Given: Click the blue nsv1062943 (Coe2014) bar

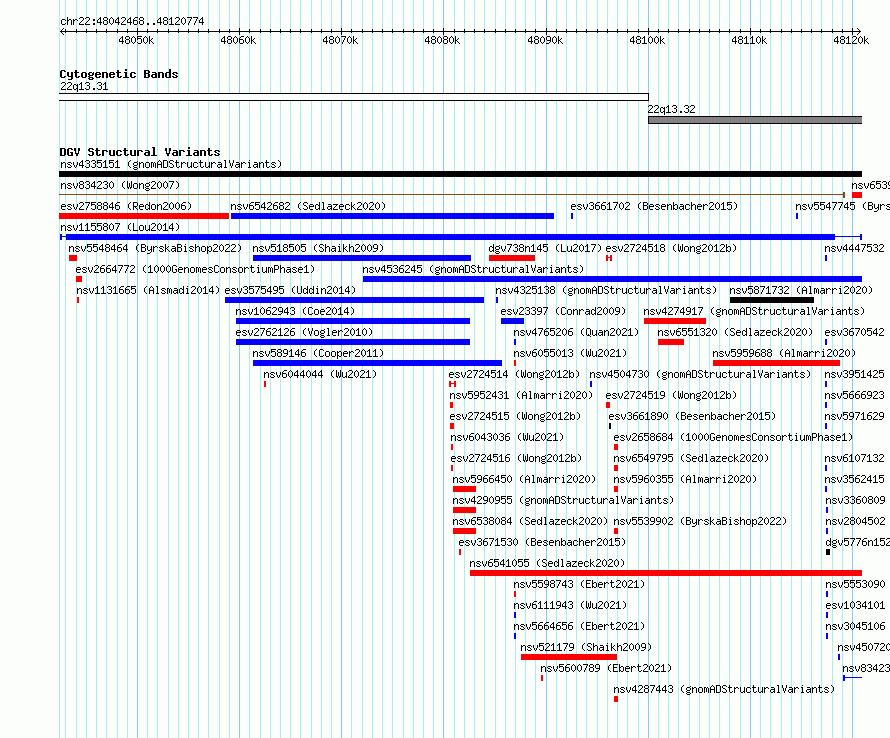Looking at the screenshot, I should [x=352, y=321].
